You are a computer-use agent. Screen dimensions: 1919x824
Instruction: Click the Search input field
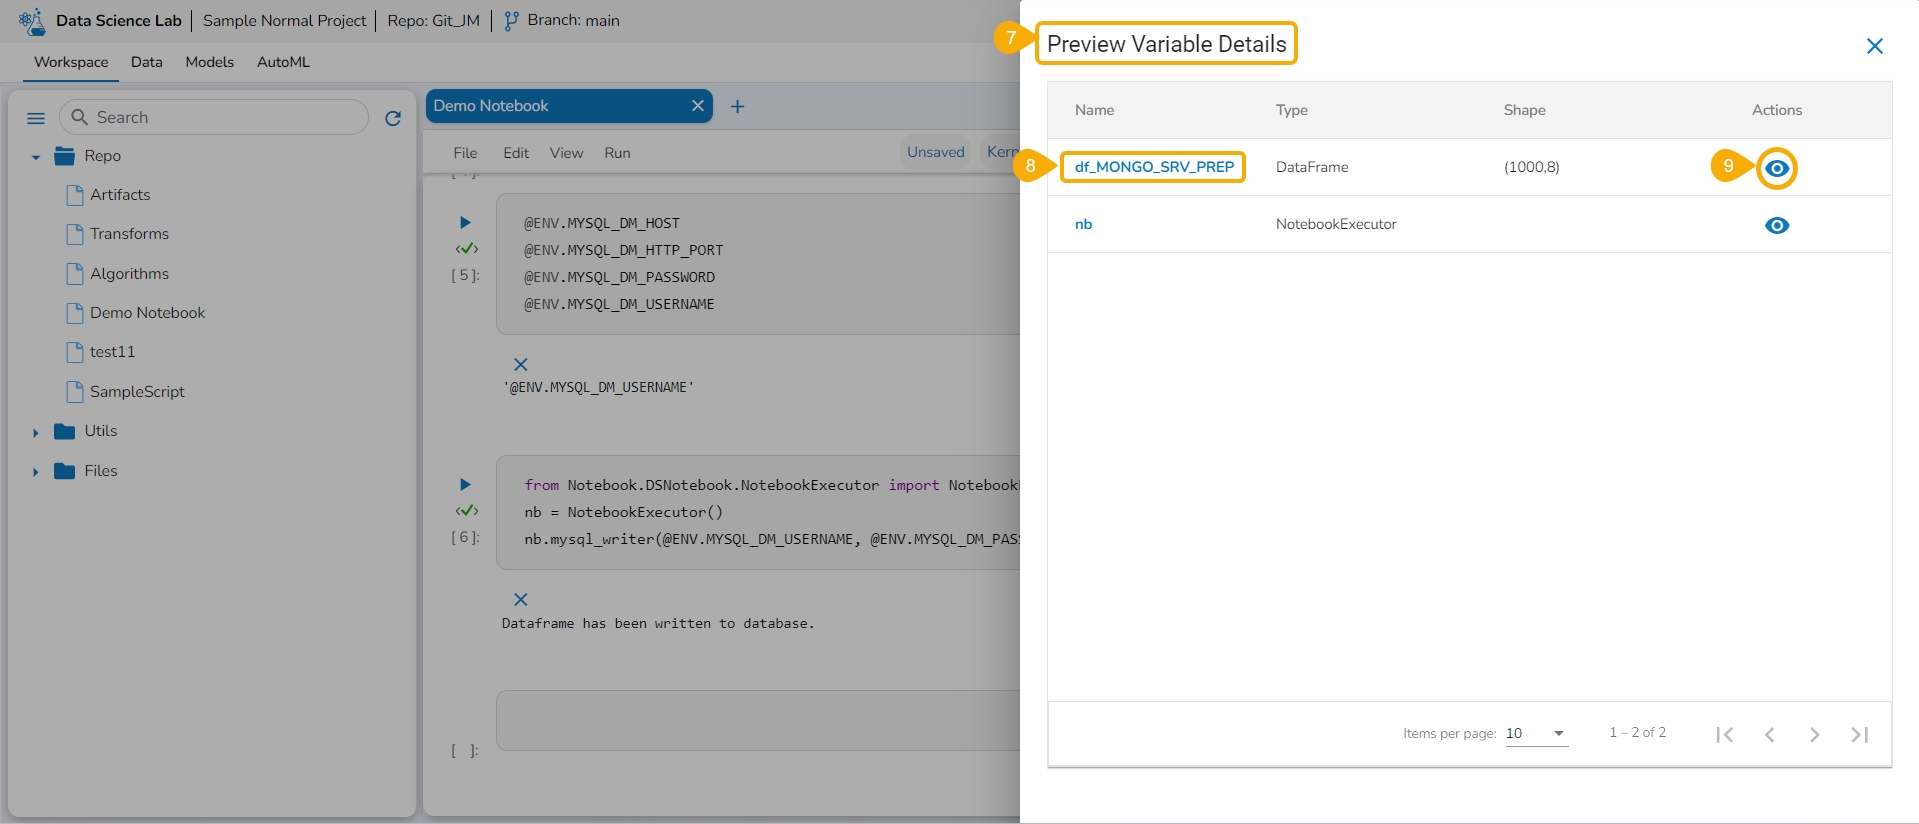(225, 118)
